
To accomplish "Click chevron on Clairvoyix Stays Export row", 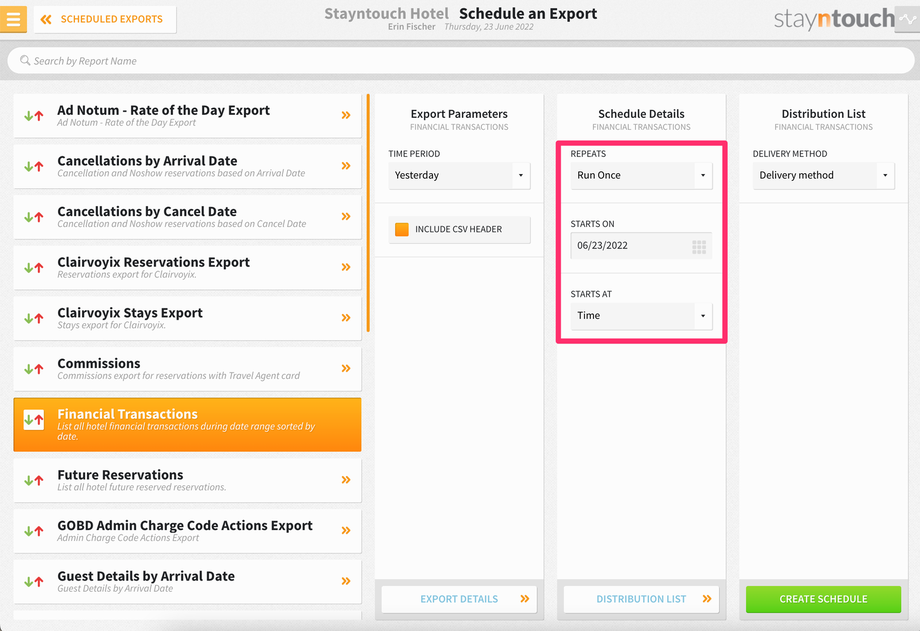I will point(346,318).
